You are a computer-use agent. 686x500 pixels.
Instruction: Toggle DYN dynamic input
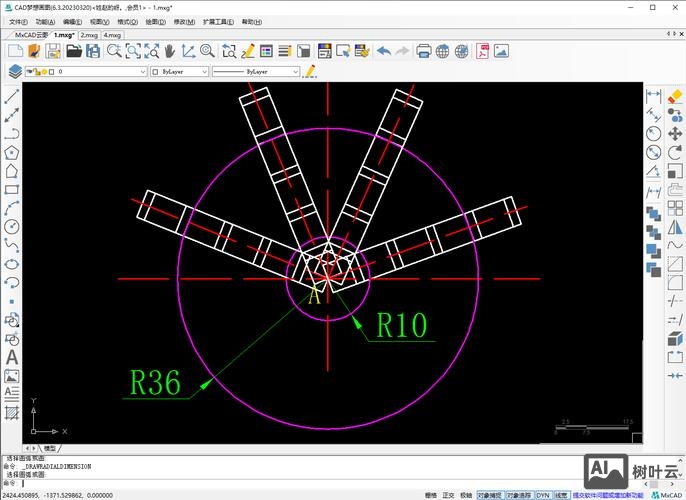(x=542, y=494)
